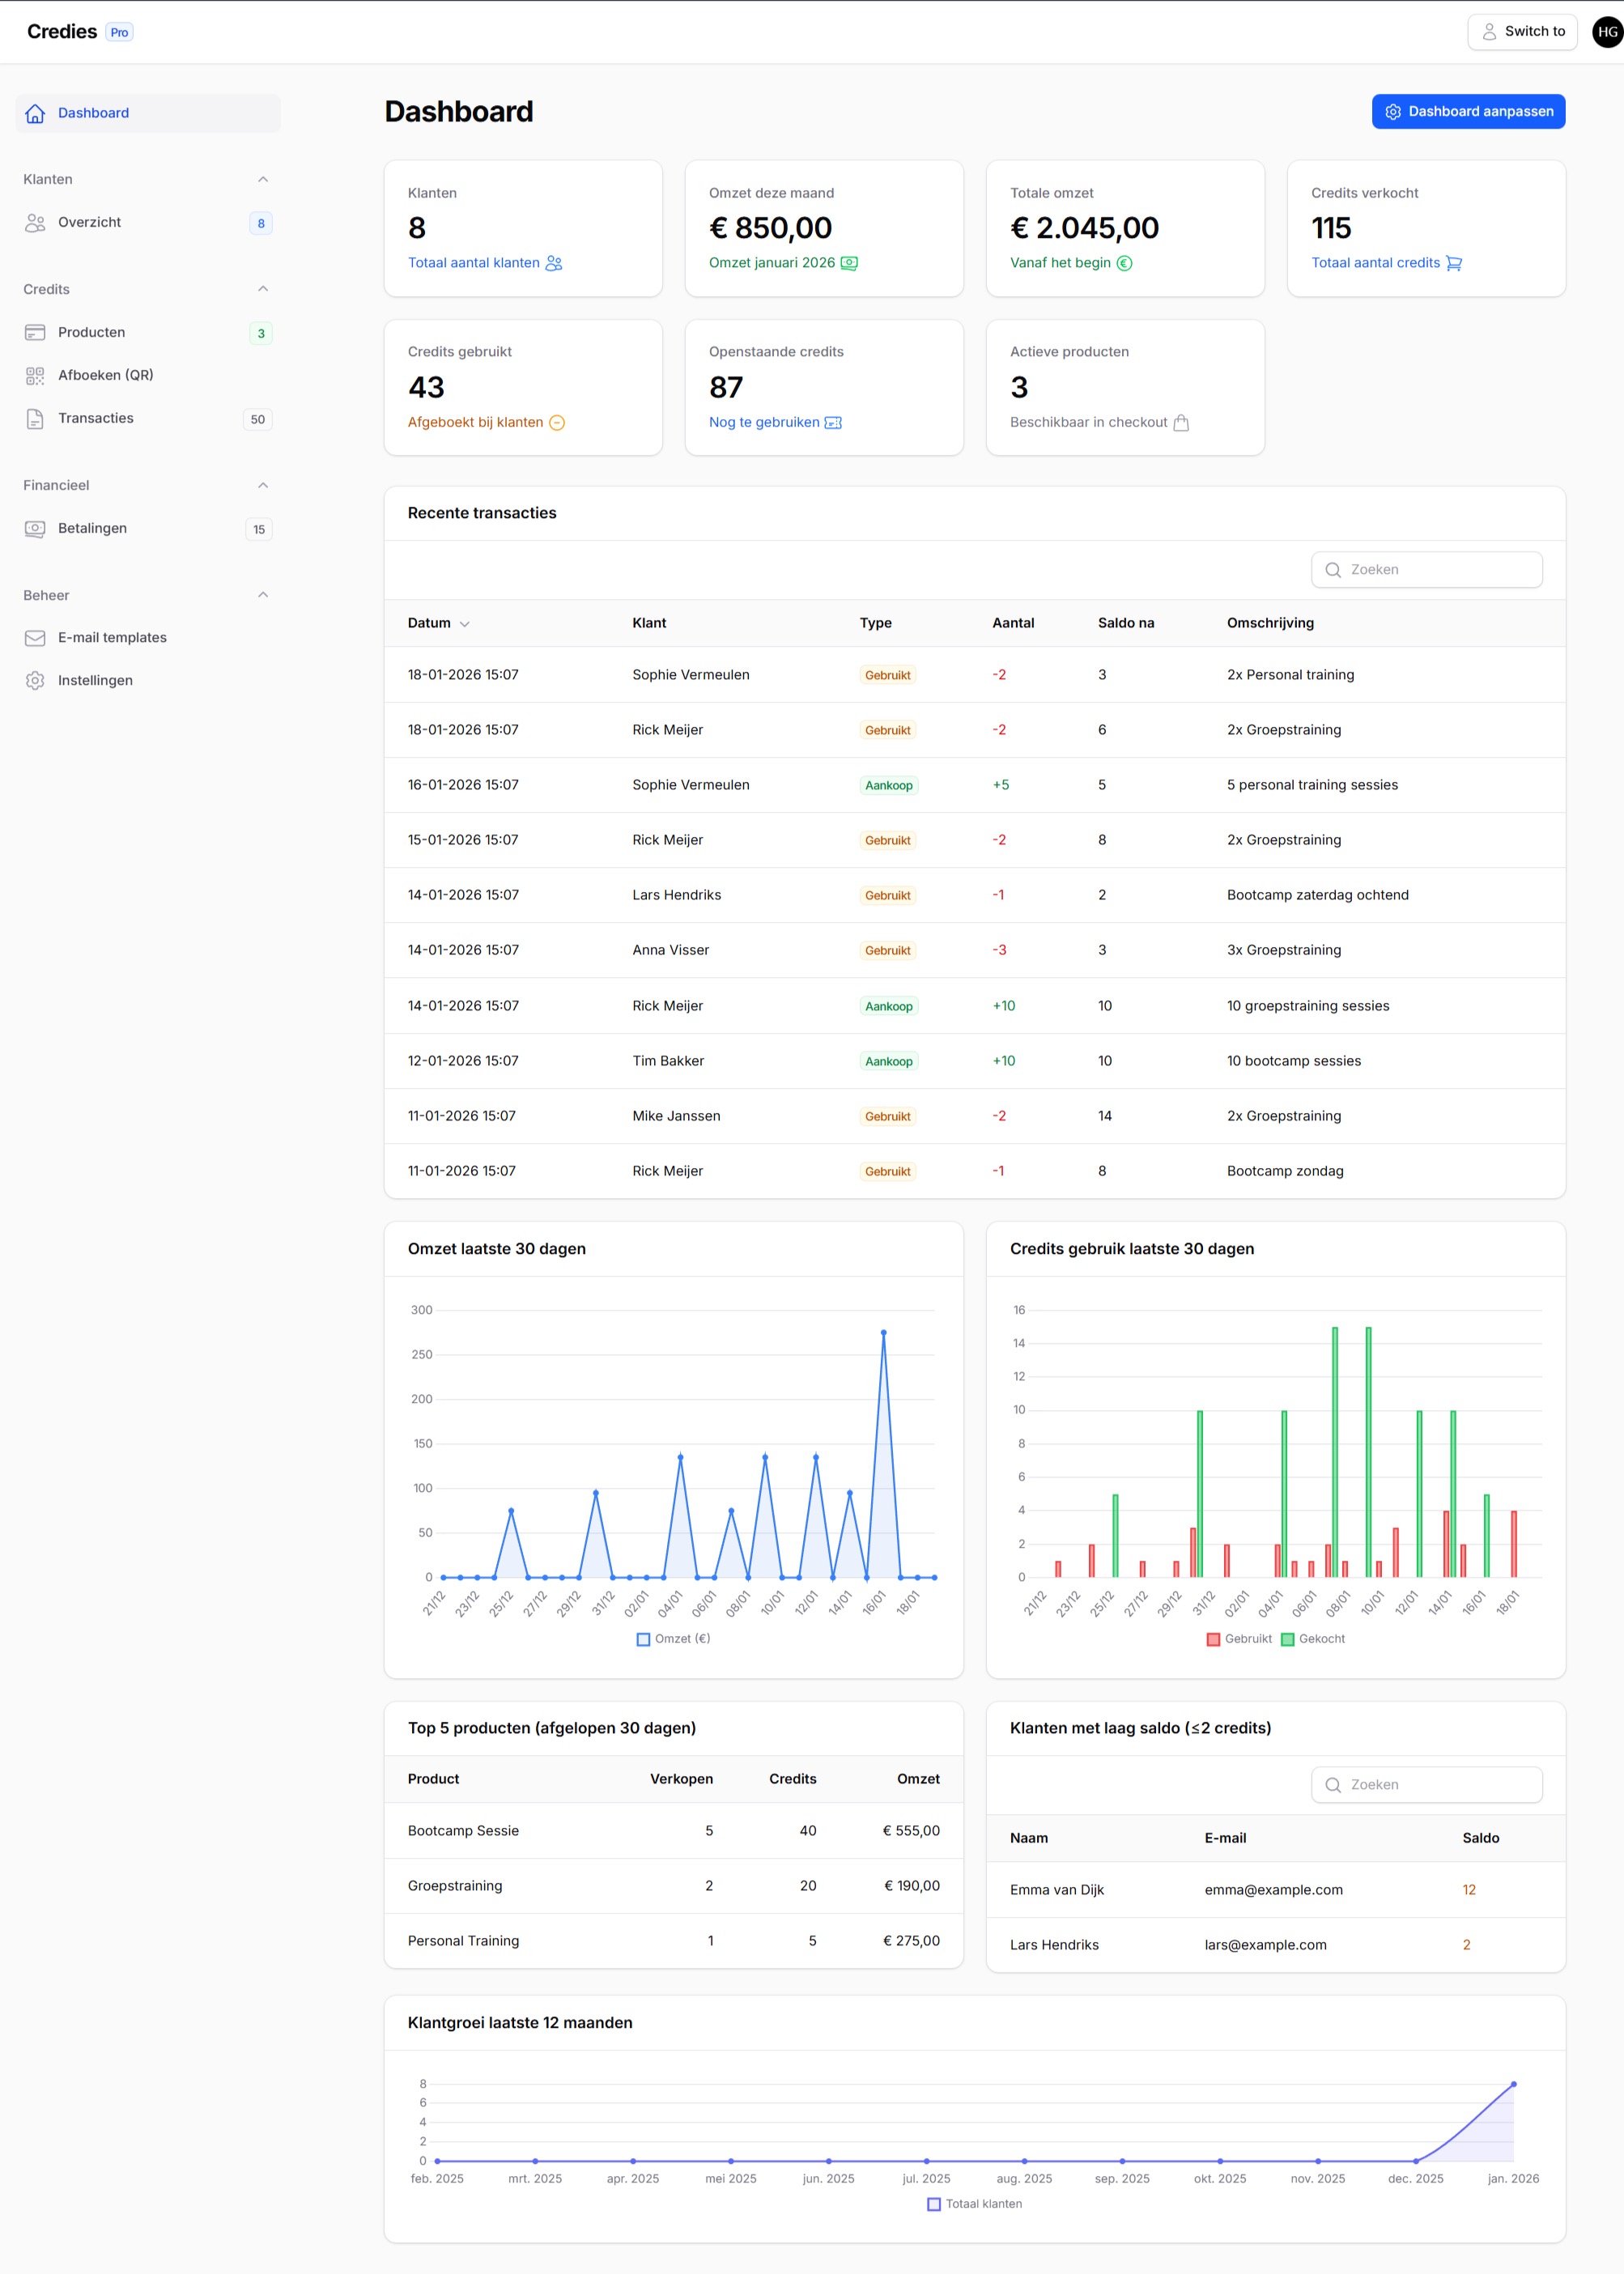Click the Switch to button
This screenshot has height=2274, width=1624.
point(1521,32)
